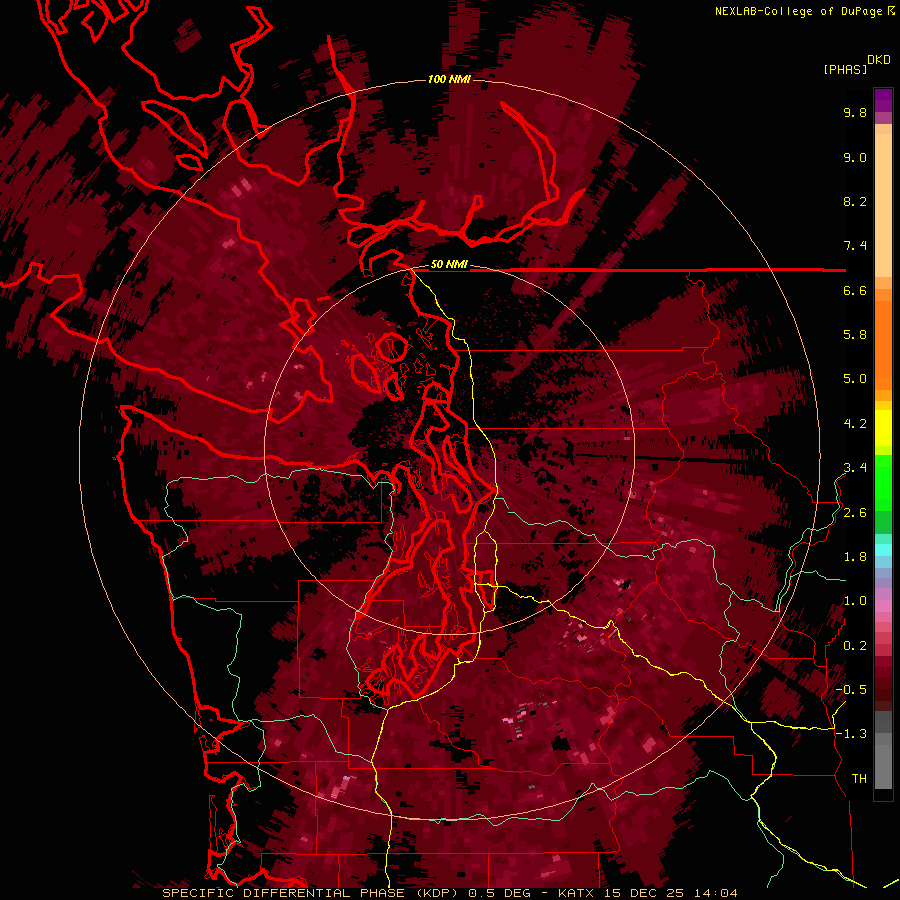Click the "TH" threshold label on legend
900x900 pixels.
[859, 779]
